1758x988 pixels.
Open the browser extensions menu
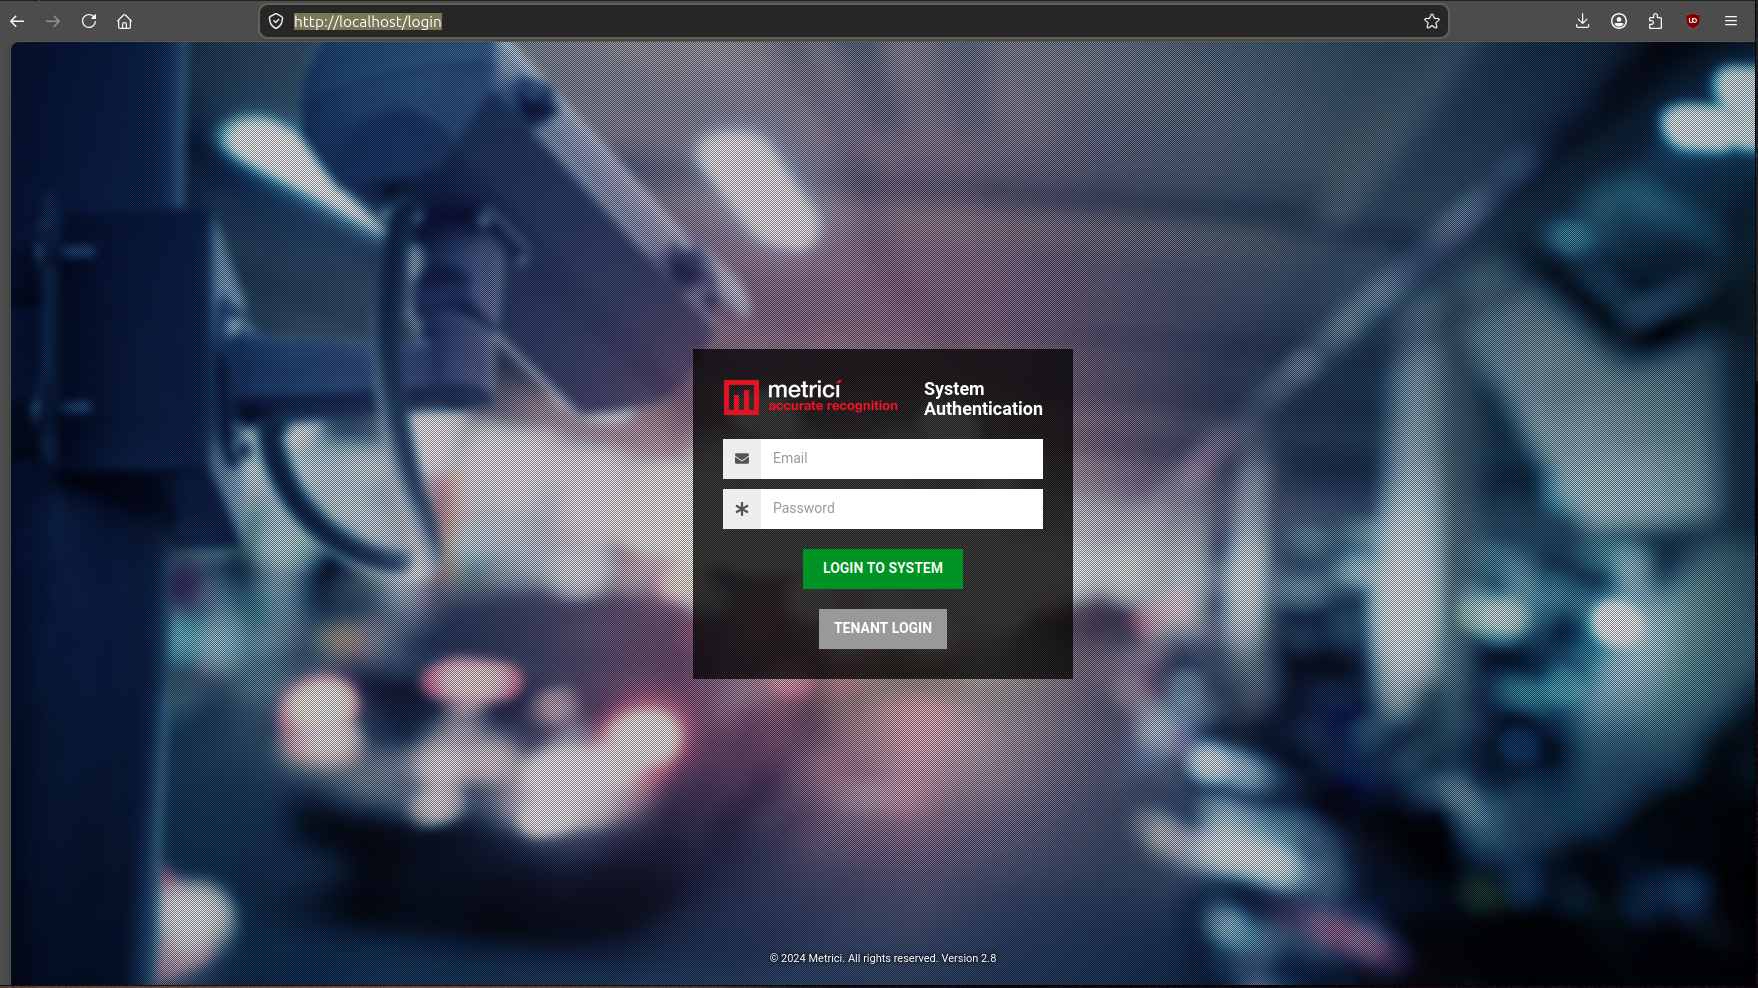(1655, 21)
